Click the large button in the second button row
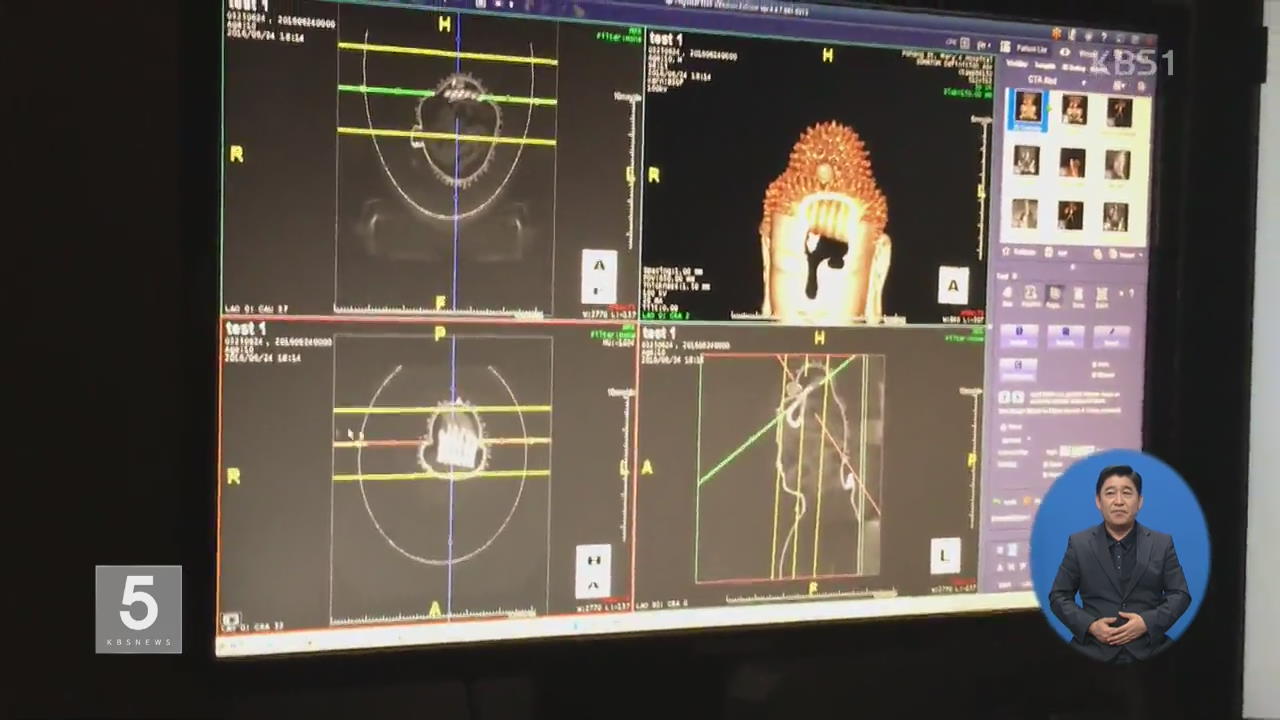Screen dimensions: 1280x720 [1019, 368]
